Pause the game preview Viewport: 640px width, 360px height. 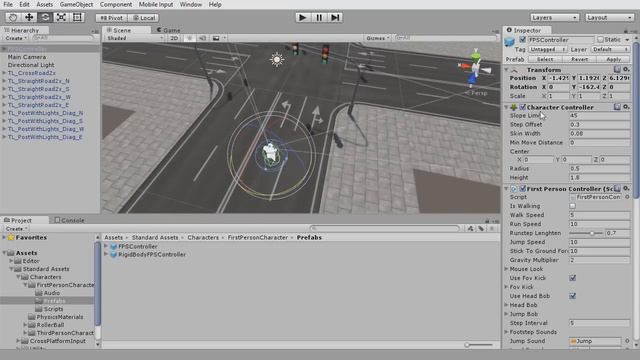[319, 18]
